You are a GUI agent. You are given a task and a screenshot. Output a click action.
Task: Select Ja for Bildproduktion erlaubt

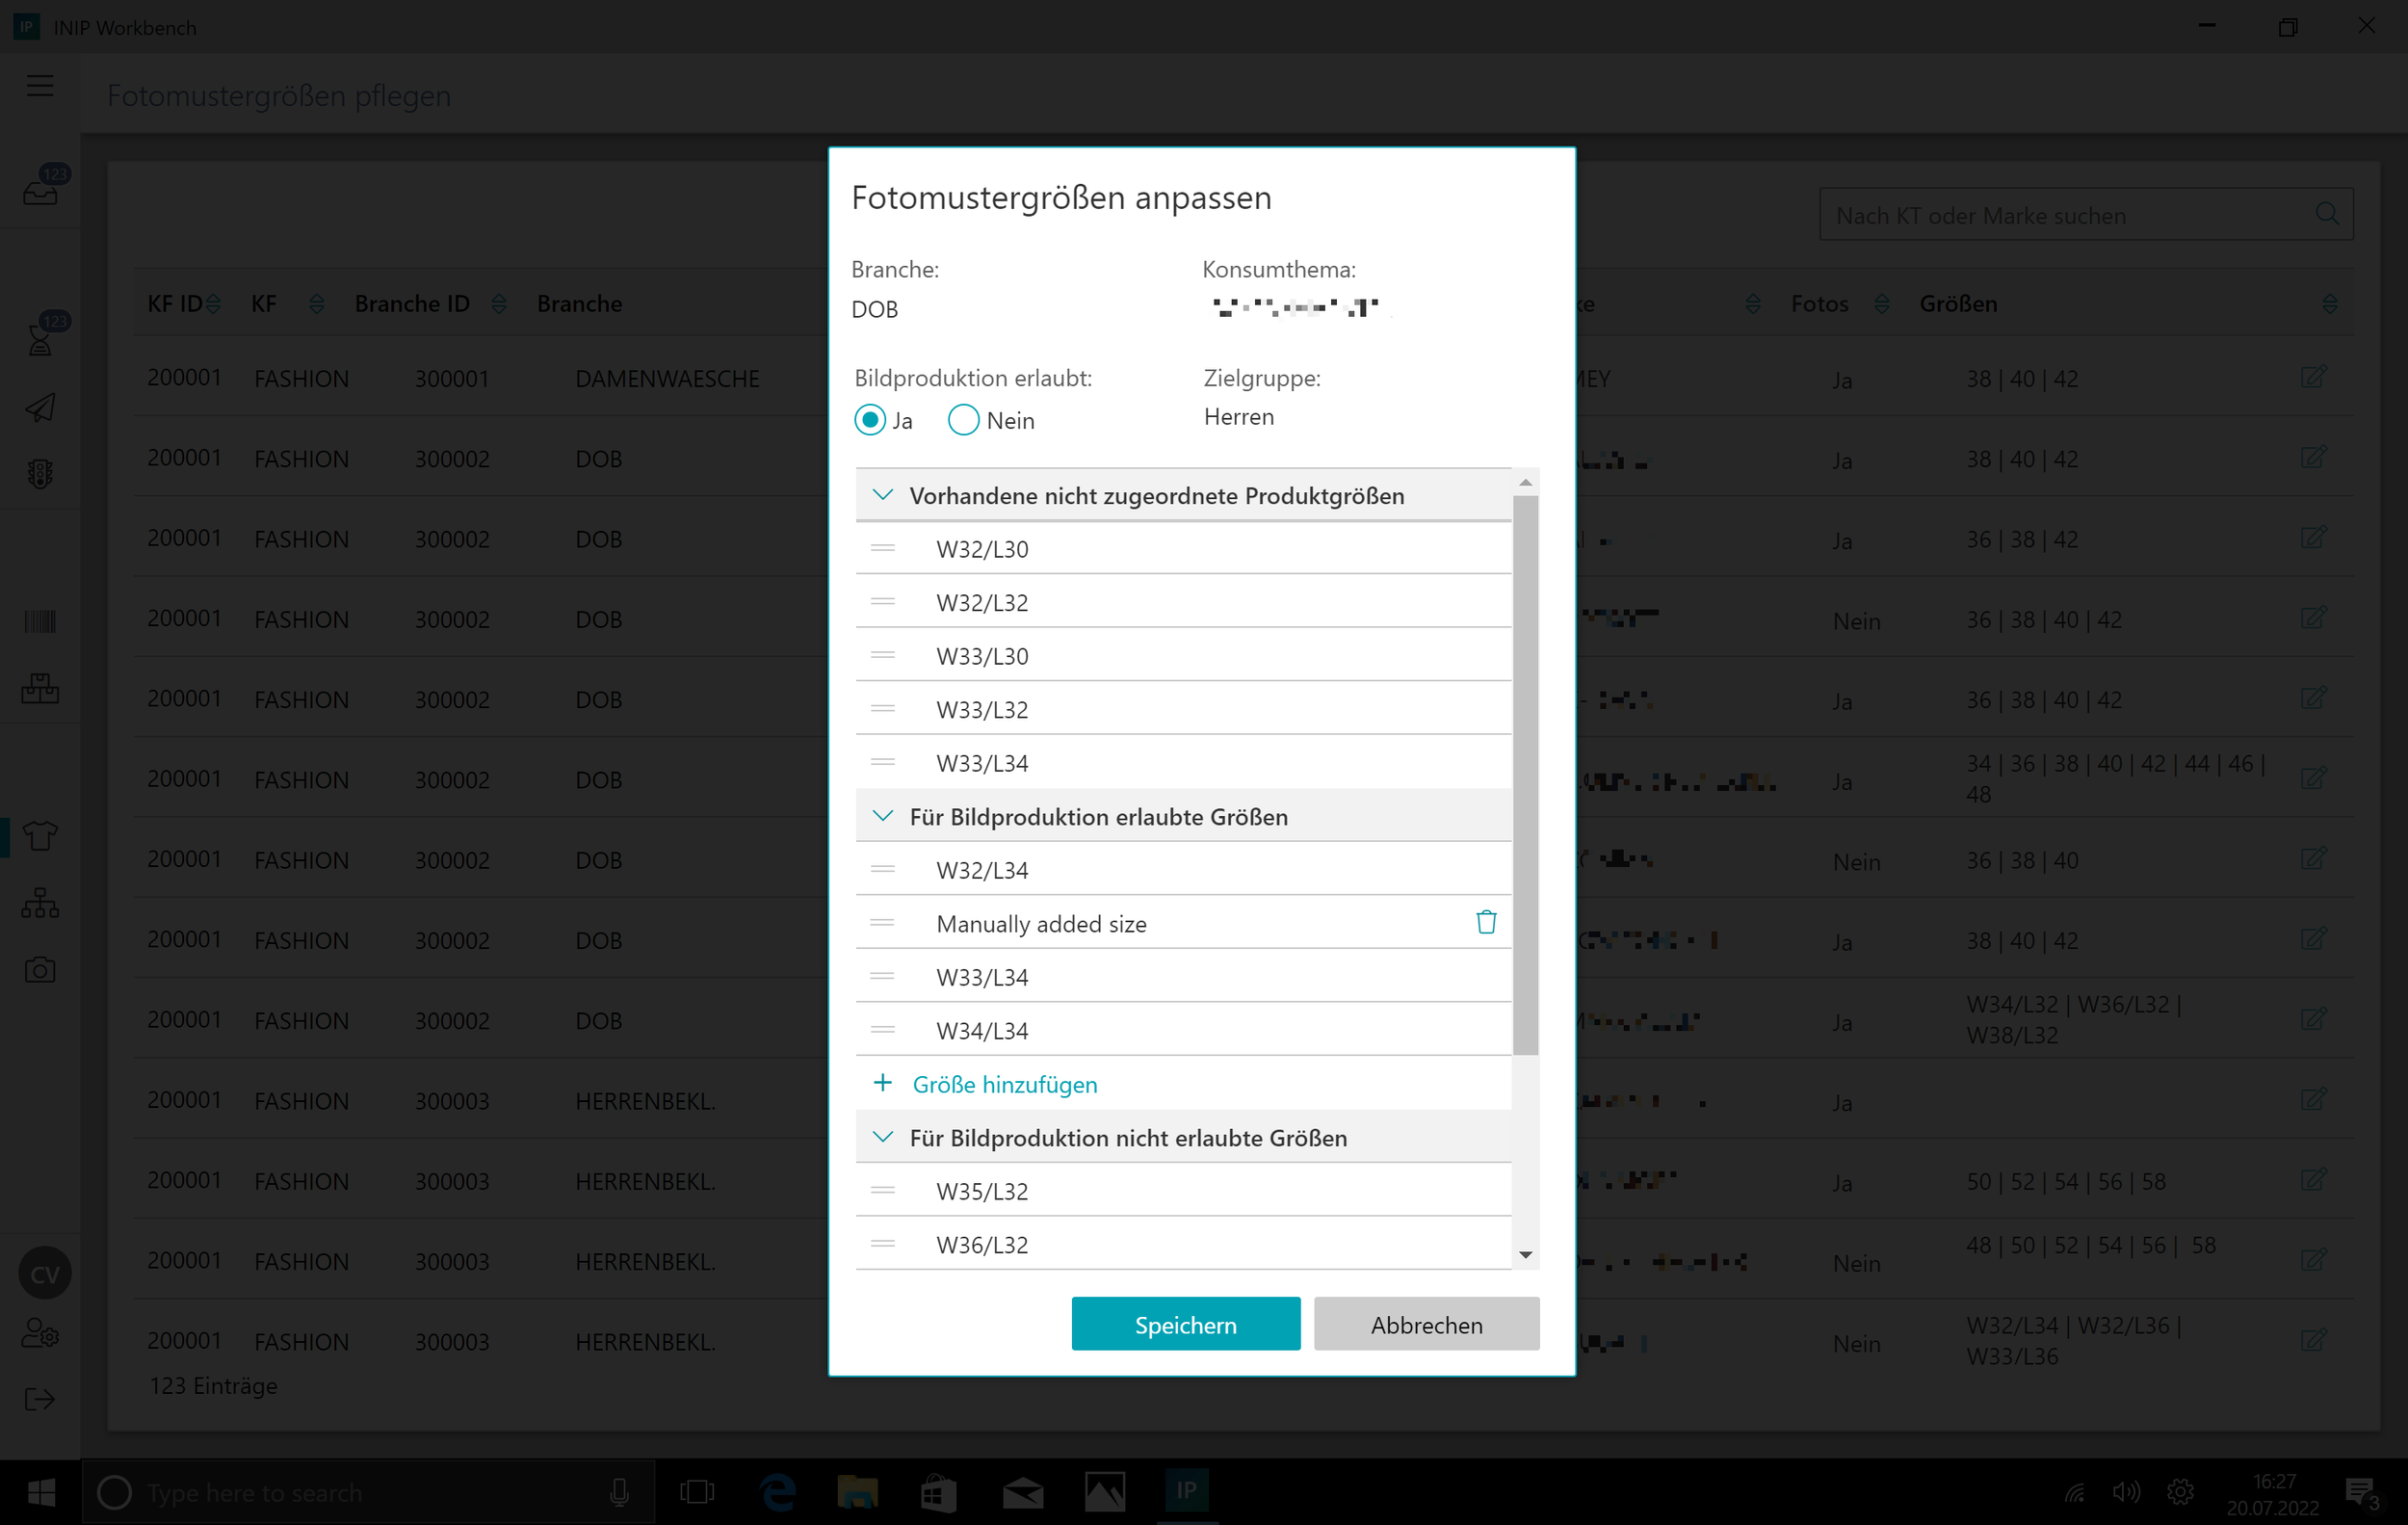pyautogui.click(x=870, y=420)
